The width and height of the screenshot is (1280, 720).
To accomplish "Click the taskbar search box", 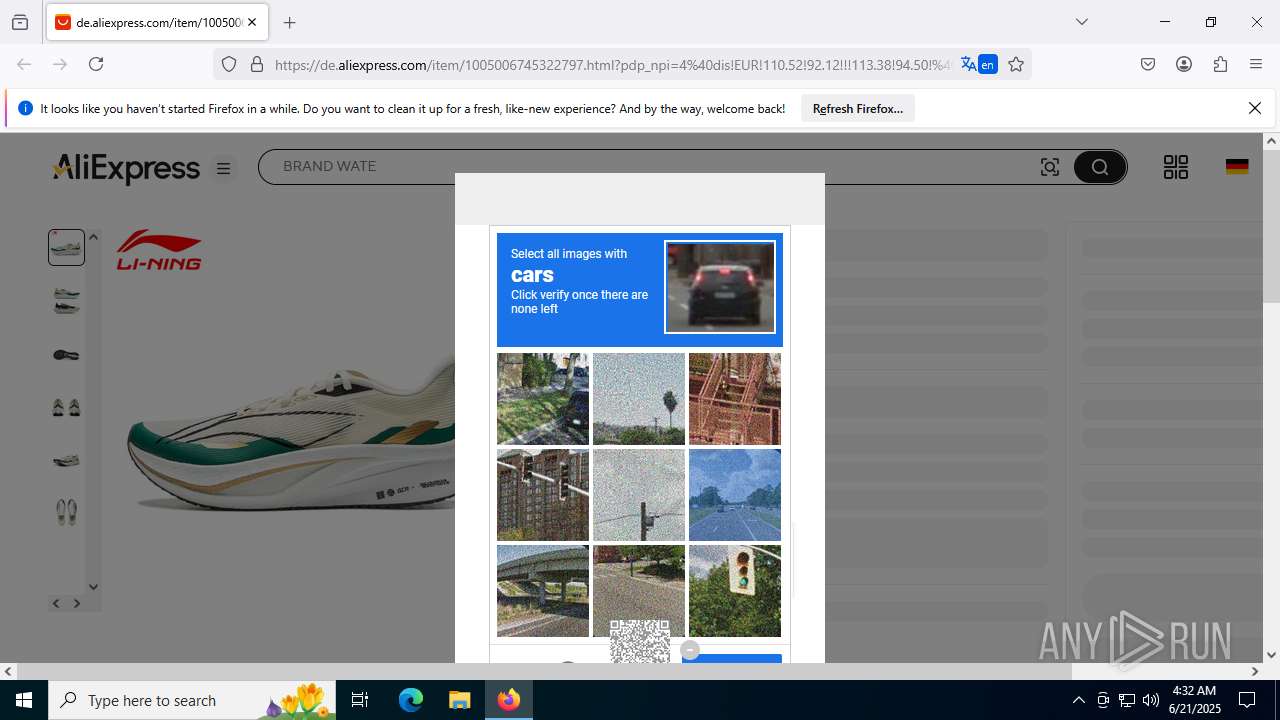I will click(x=193, y=700).
